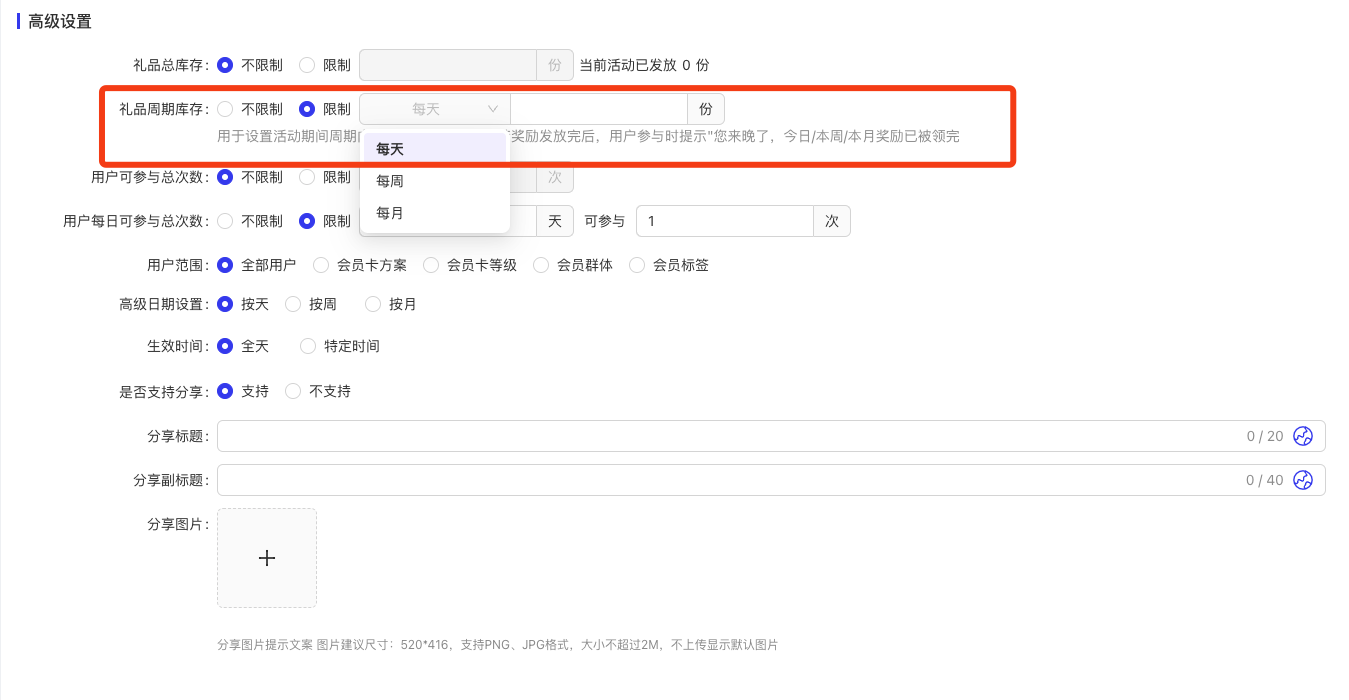Pick 每月 from the dropdown list
Screen dimensions: 1349x700
435,213
